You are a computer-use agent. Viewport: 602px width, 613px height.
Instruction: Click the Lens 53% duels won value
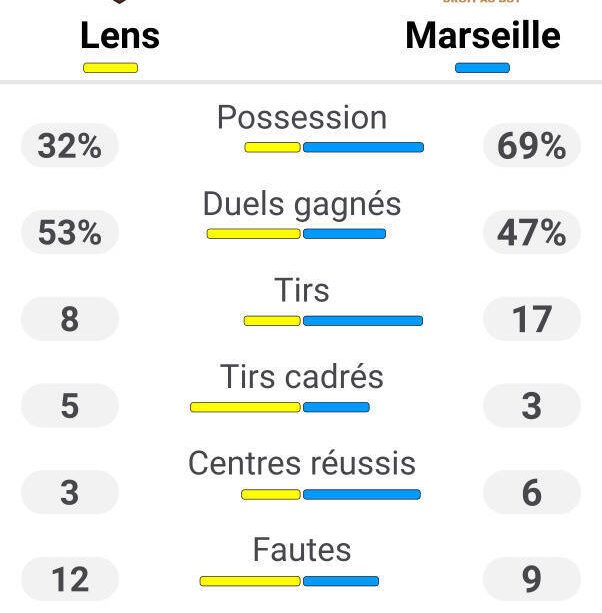pos(70,233)
